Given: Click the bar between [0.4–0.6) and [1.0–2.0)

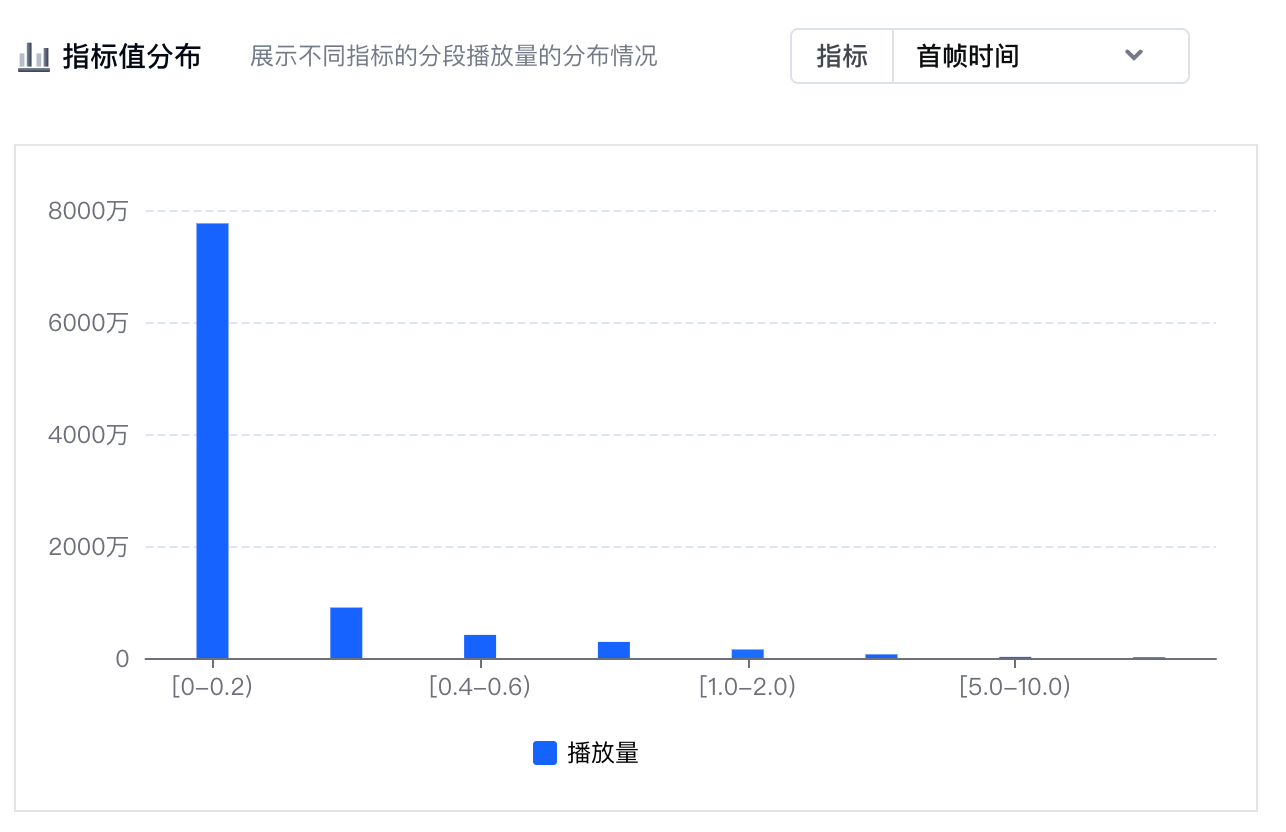Looking at the screenshot, I should click(614, 650).
